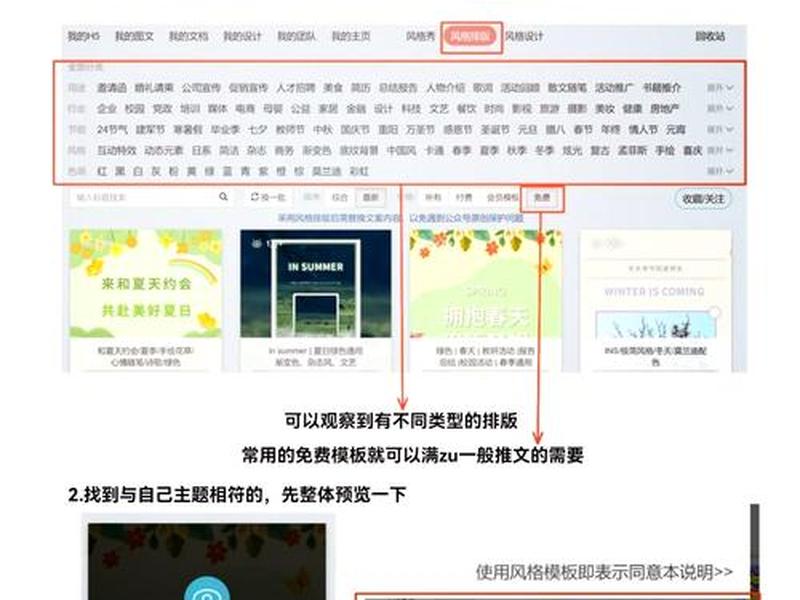
Task: Go to the 我的设计 tab
Action: click(x=242, y=36)
